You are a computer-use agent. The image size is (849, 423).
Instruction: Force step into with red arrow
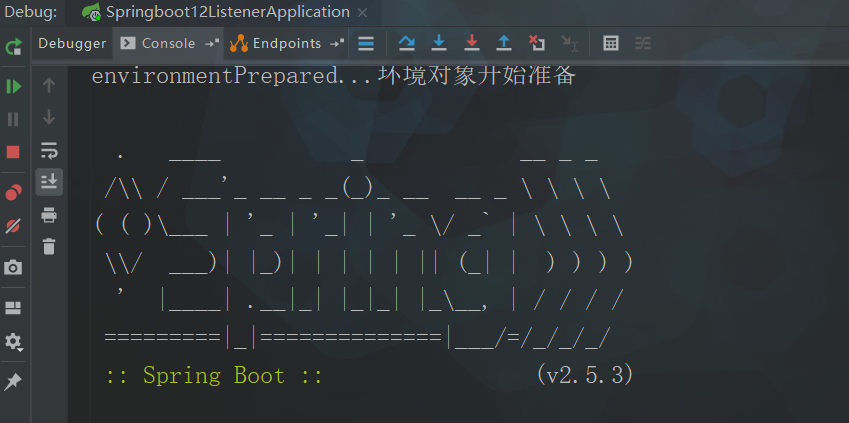(472, 43)
